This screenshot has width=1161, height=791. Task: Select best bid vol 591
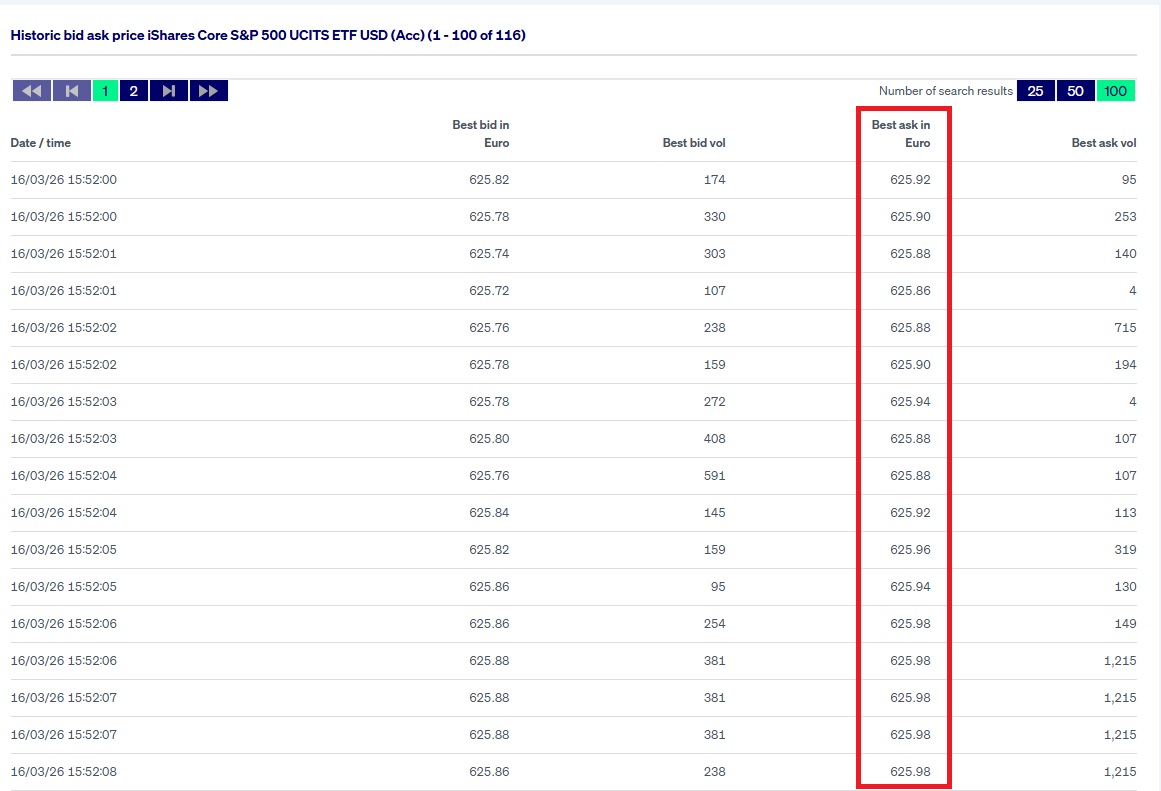pos(715,475)
